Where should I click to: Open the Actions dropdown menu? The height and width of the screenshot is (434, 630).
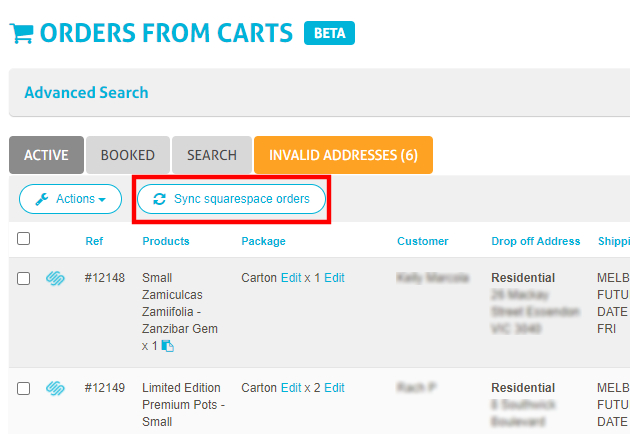pyautogui.click(x=70, y=199)
